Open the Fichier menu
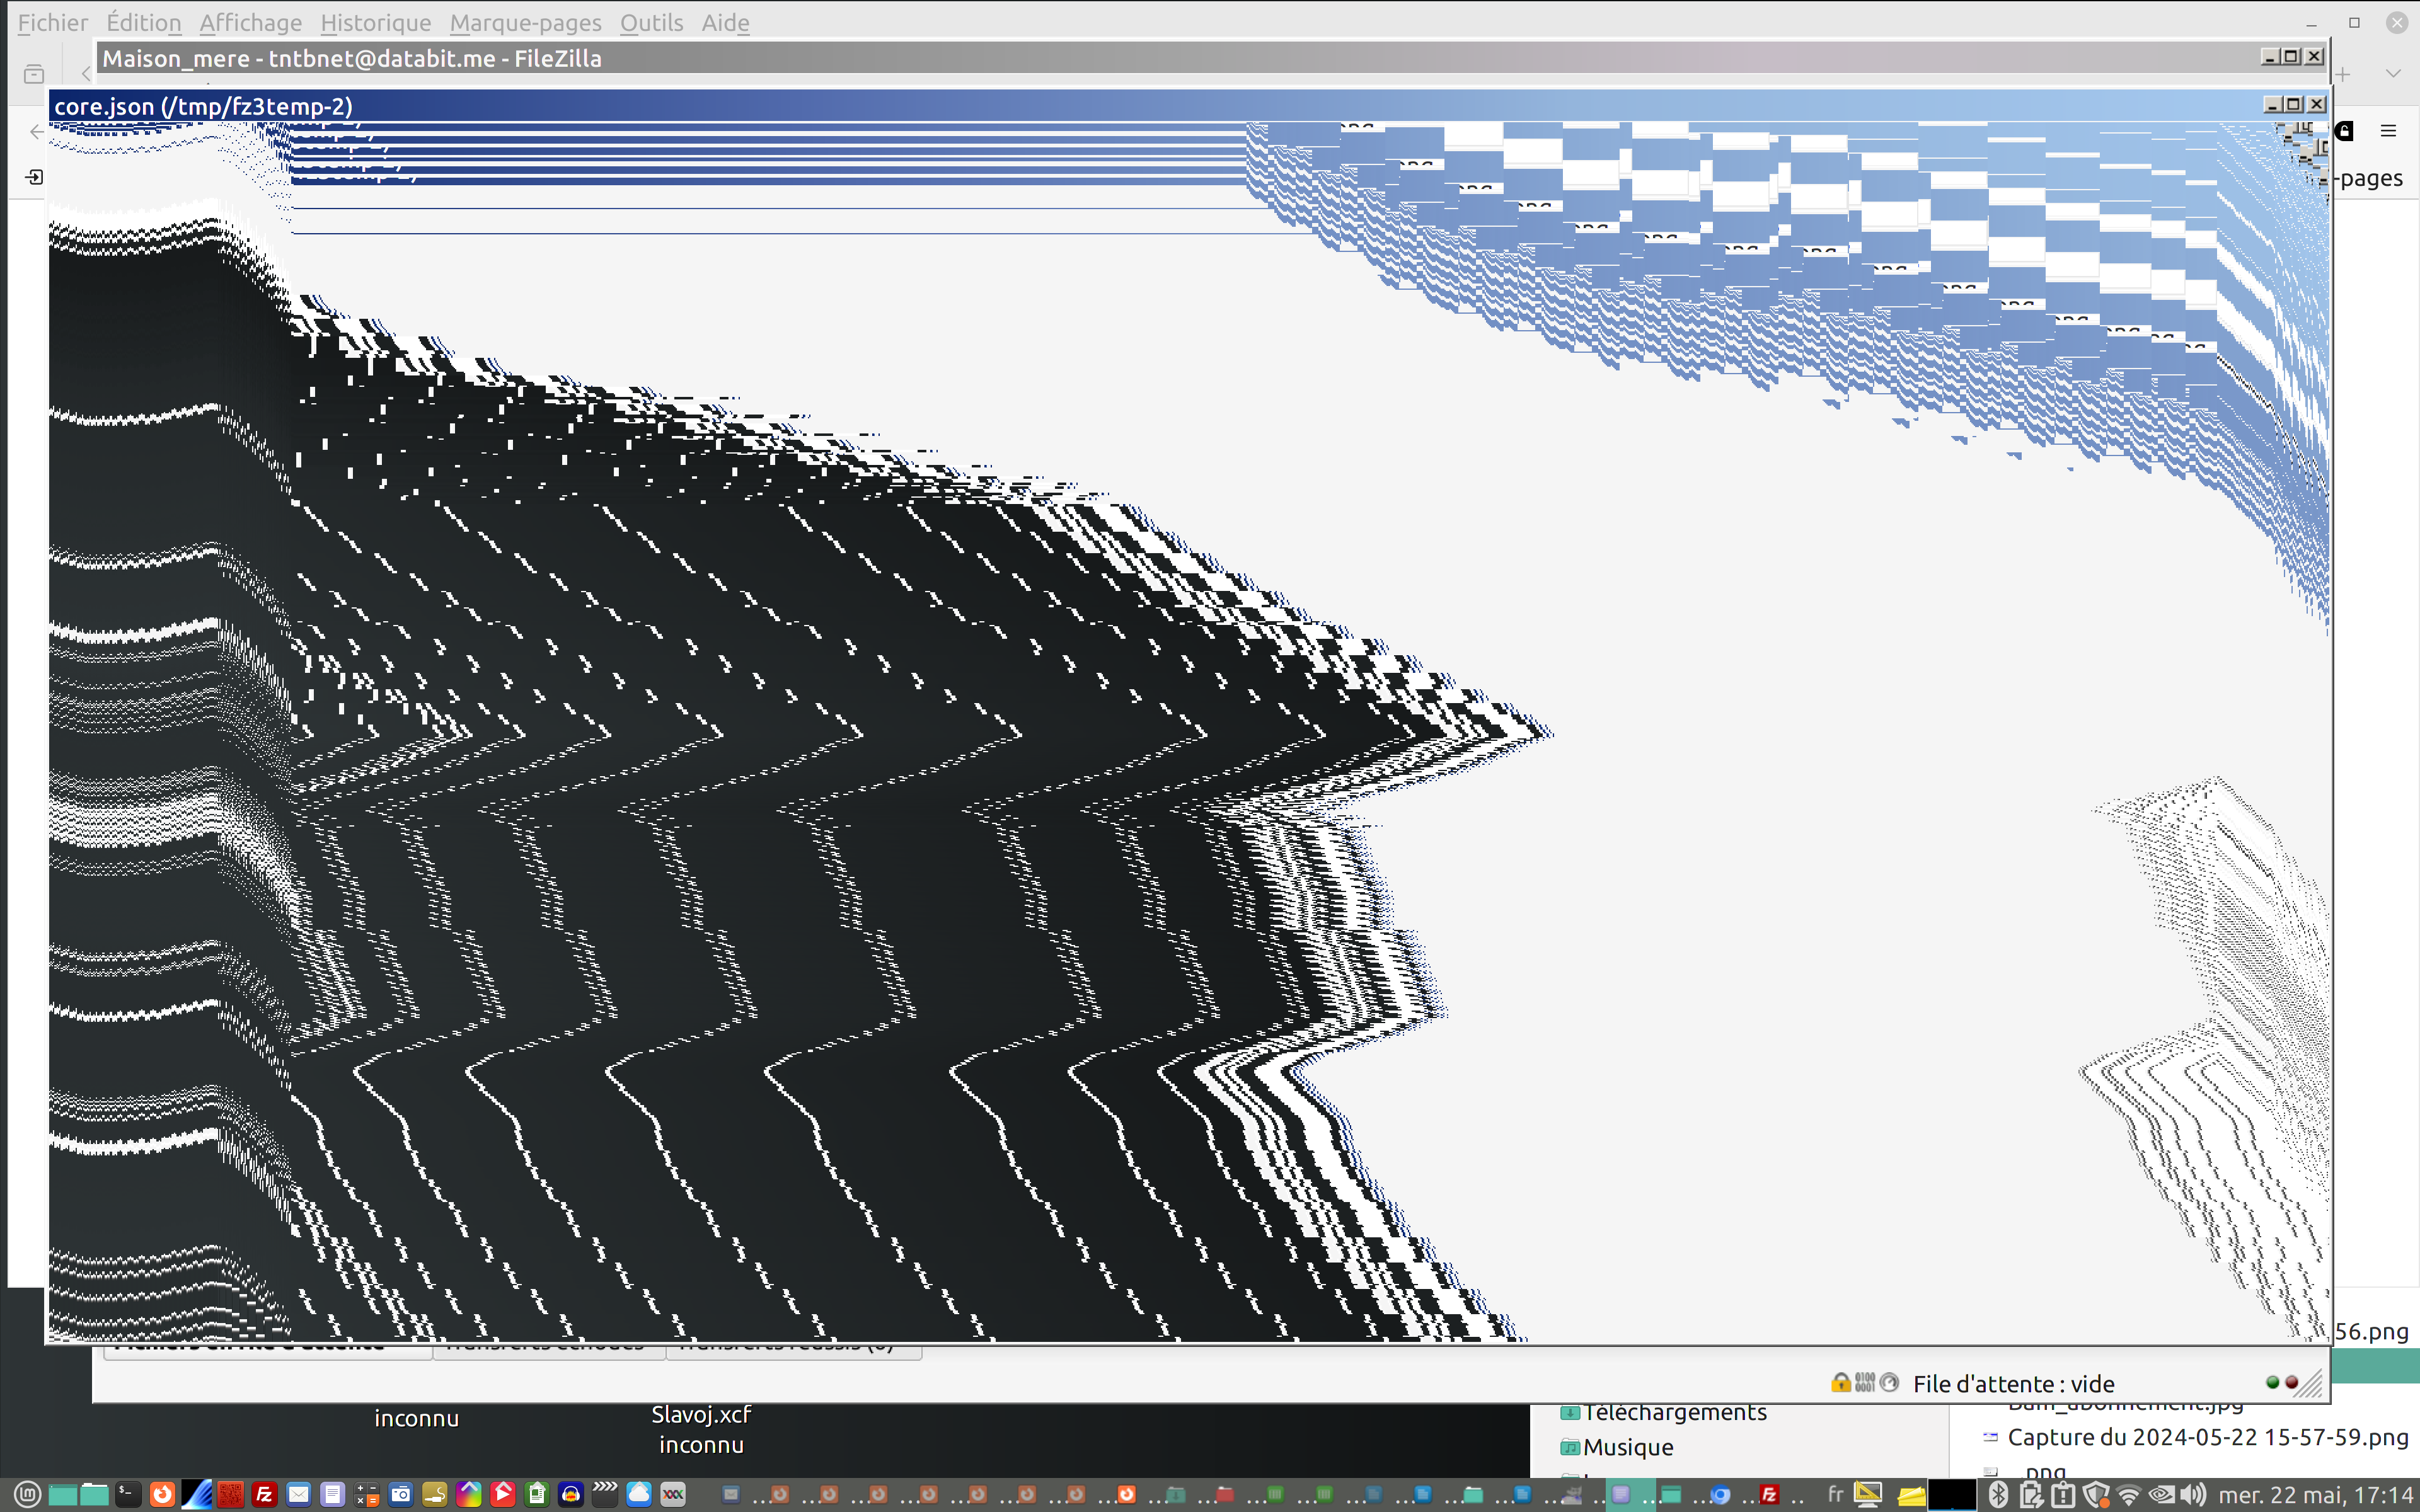 52,22
